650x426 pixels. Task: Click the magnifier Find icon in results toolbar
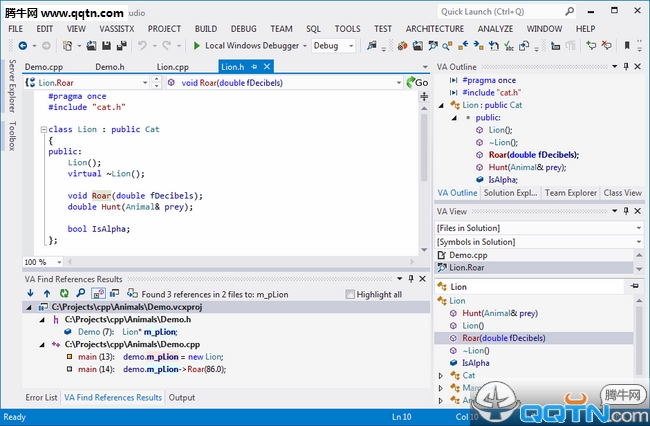[81, 294]
